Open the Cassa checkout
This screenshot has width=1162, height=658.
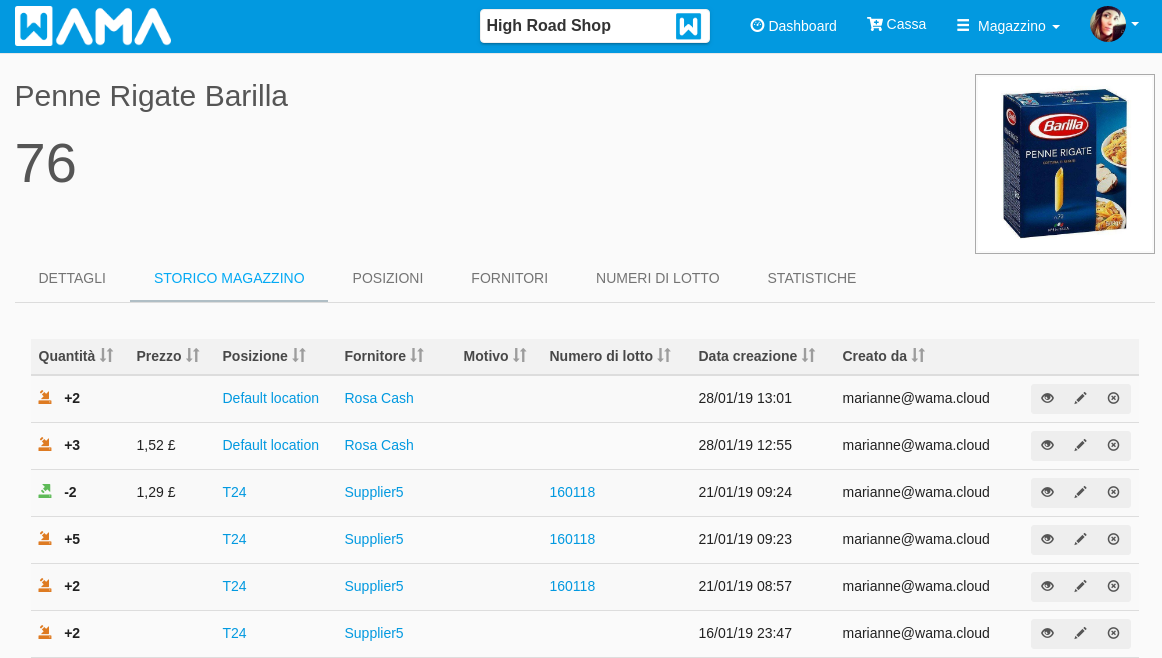pyautogui.click(x=897, y=24)
